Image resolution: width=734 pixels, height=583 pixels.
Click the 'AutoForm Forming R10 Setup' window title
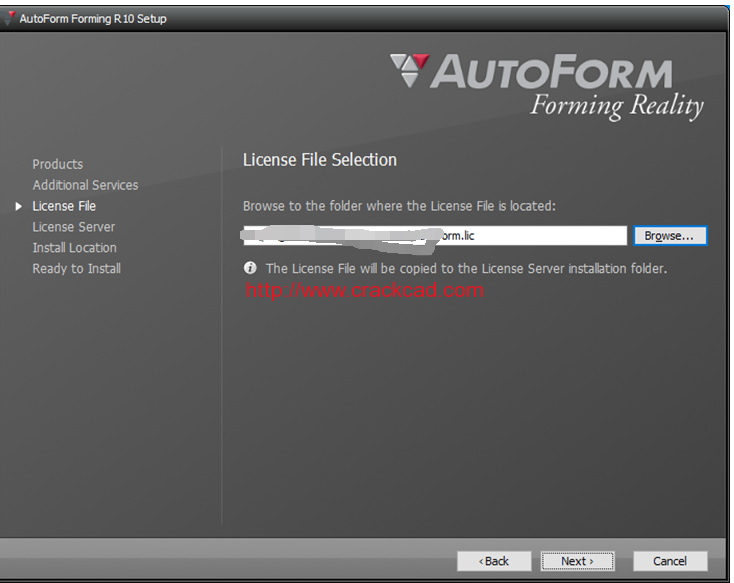tap(93, 19)
